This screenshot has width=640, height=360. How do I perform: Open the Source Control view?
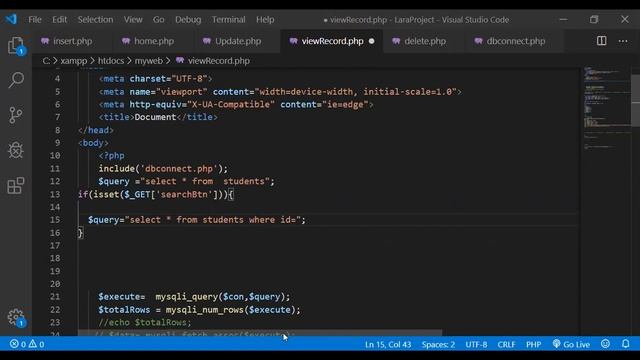[16, 115]
